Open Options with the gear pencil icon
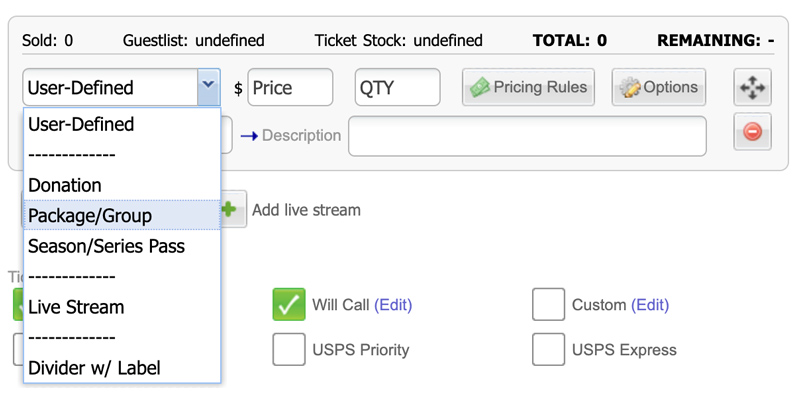The width and height of the screenshot is (800, 400). coord(659,87)
